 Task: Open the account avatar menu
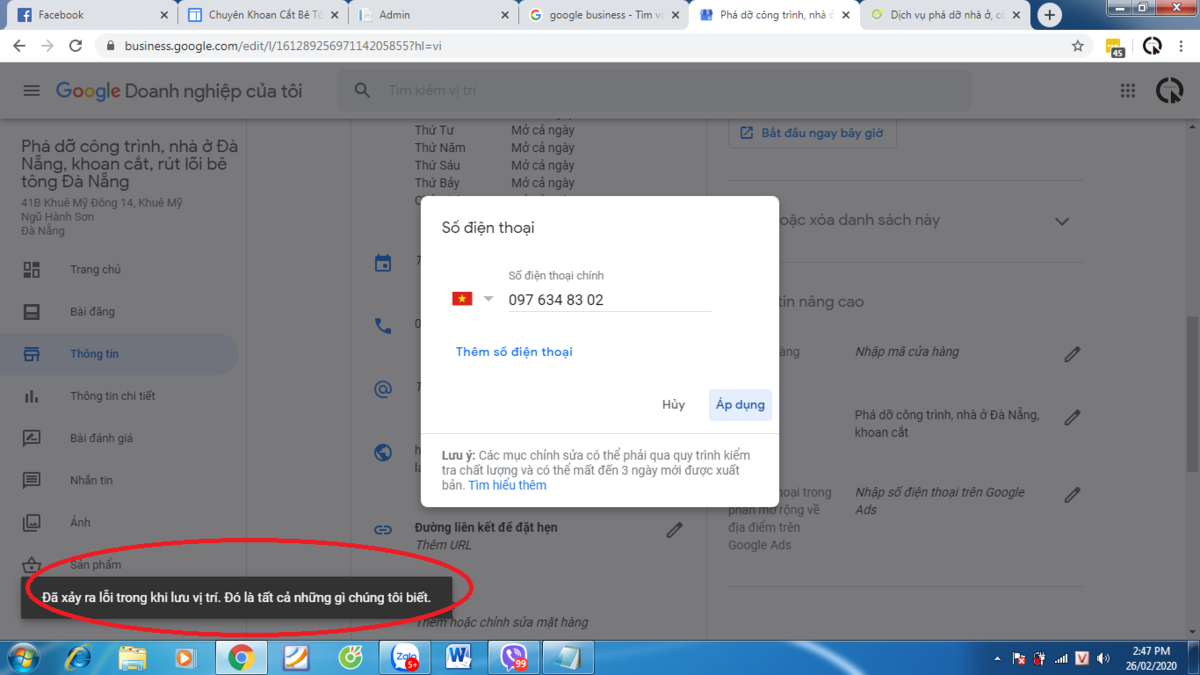[1169, 91]
